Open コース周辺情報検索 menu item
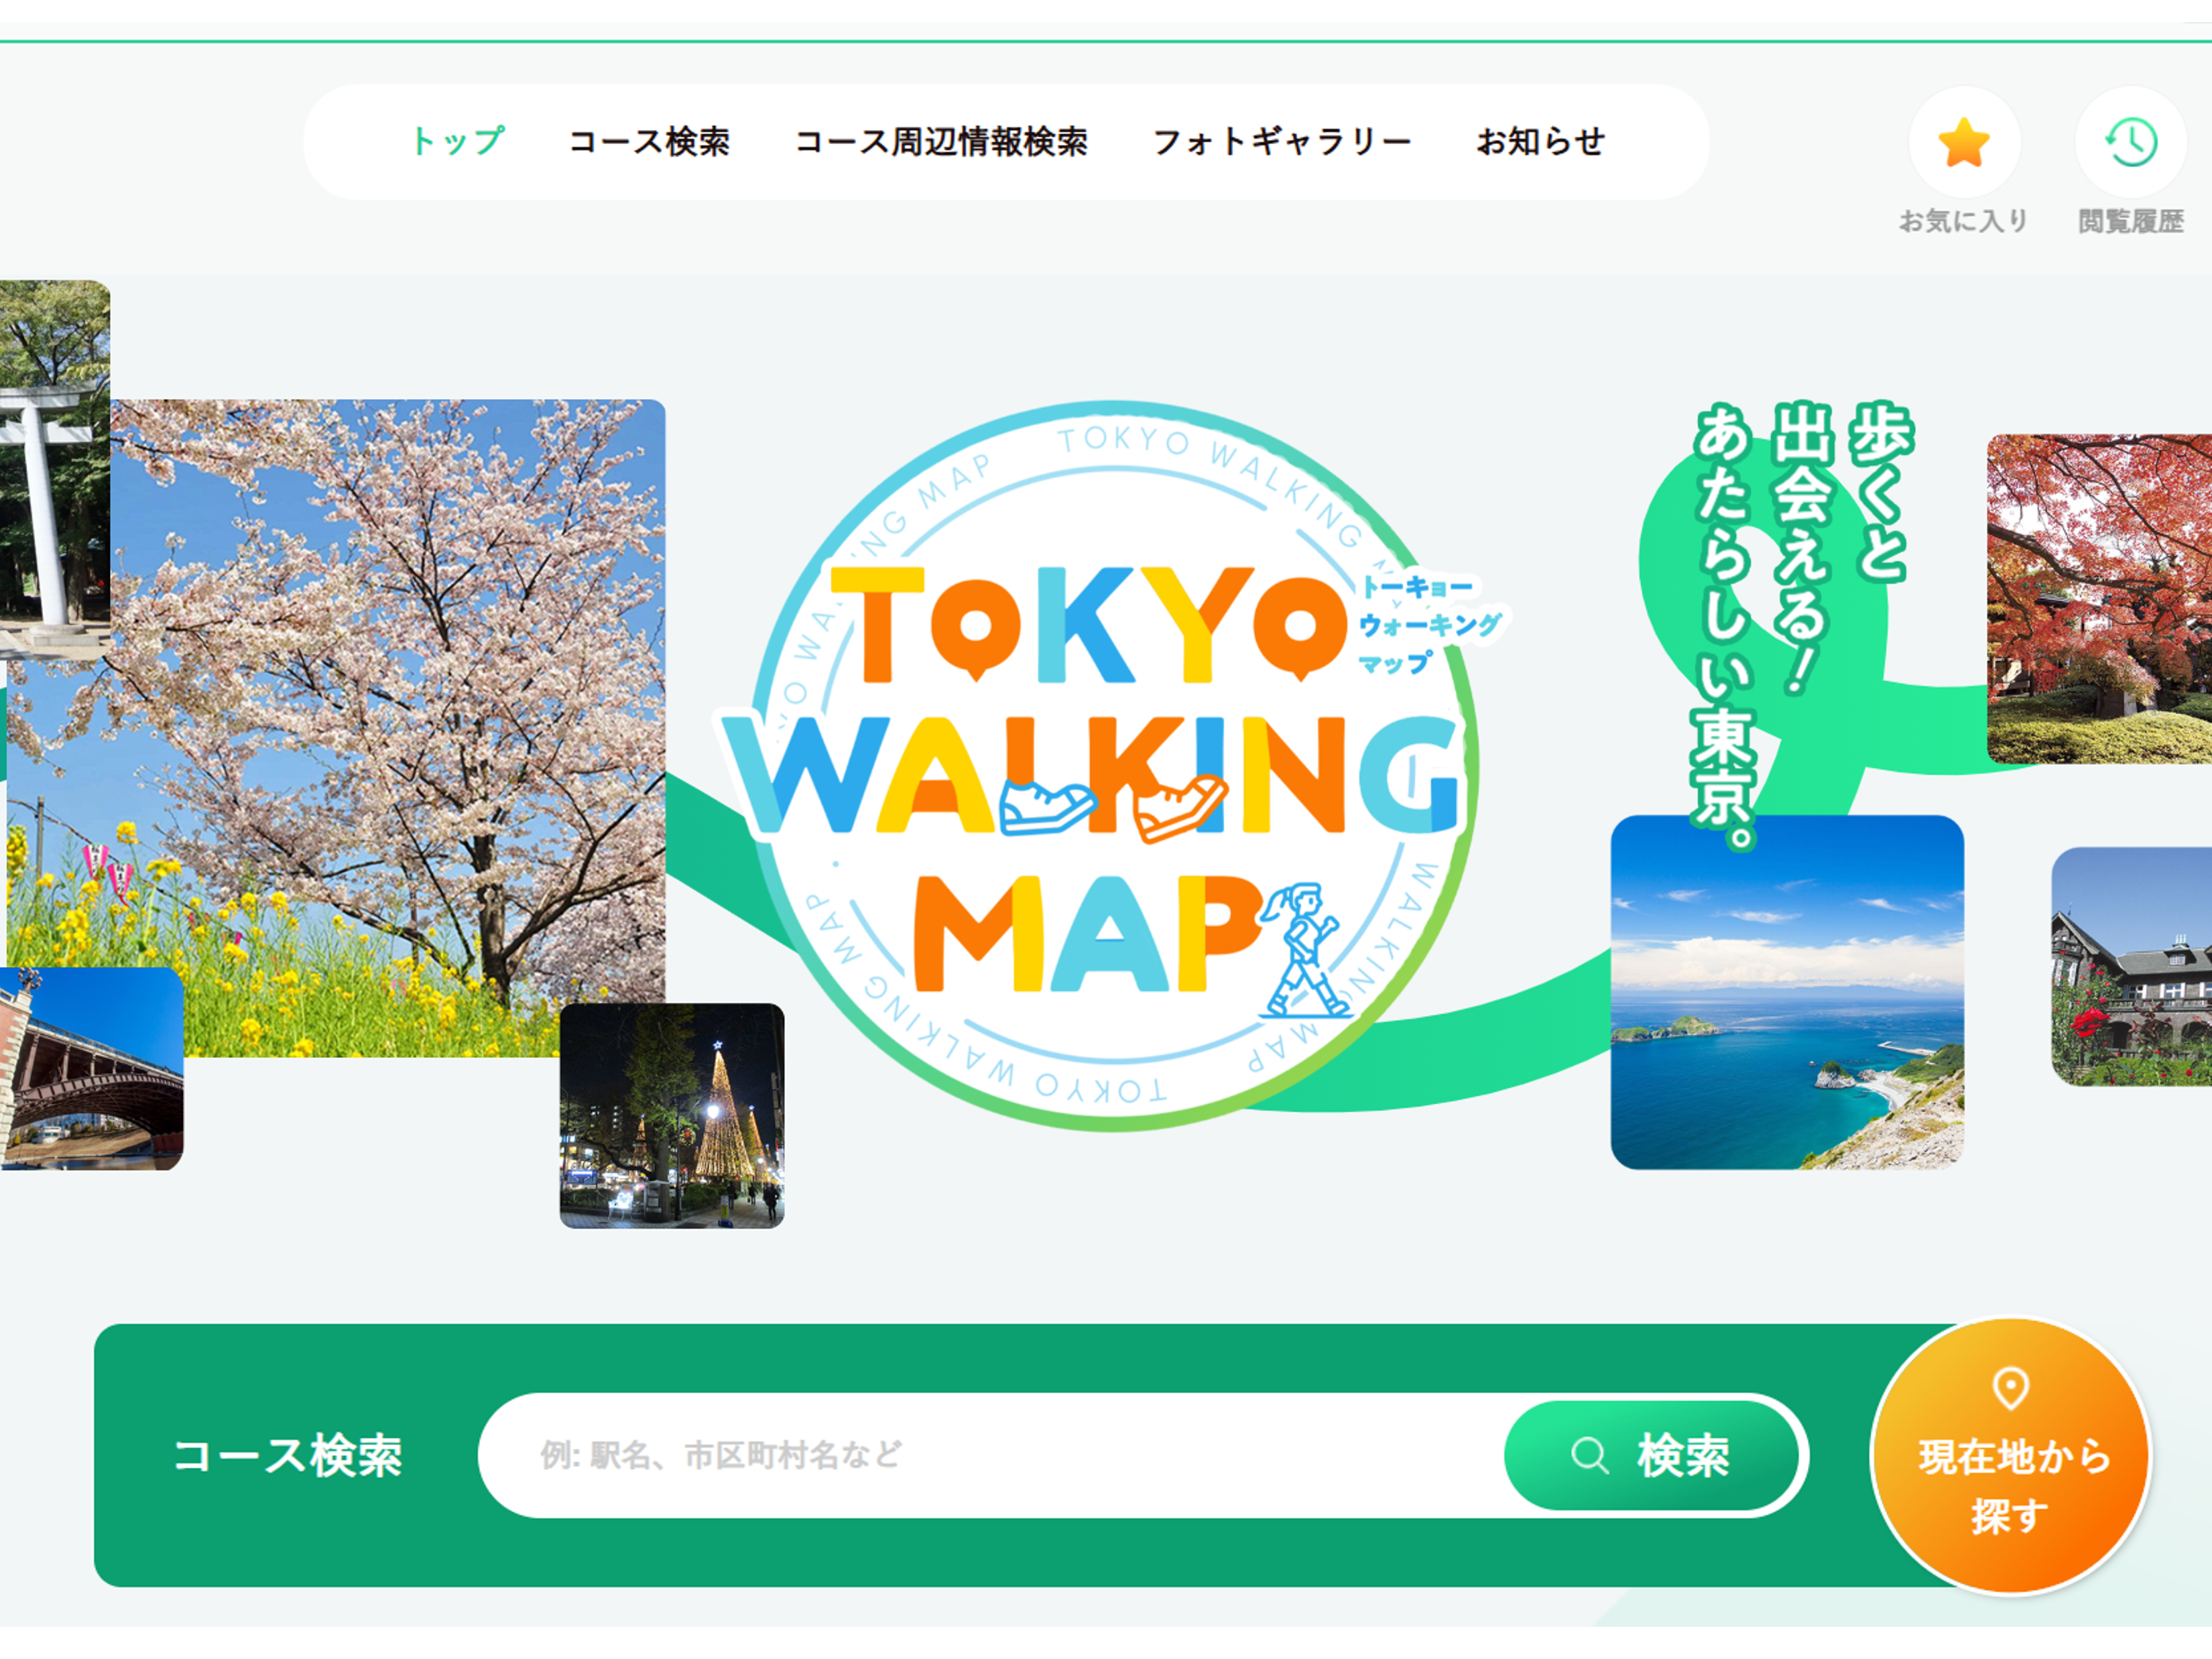 pyautogui.click(x=941, y=142)
